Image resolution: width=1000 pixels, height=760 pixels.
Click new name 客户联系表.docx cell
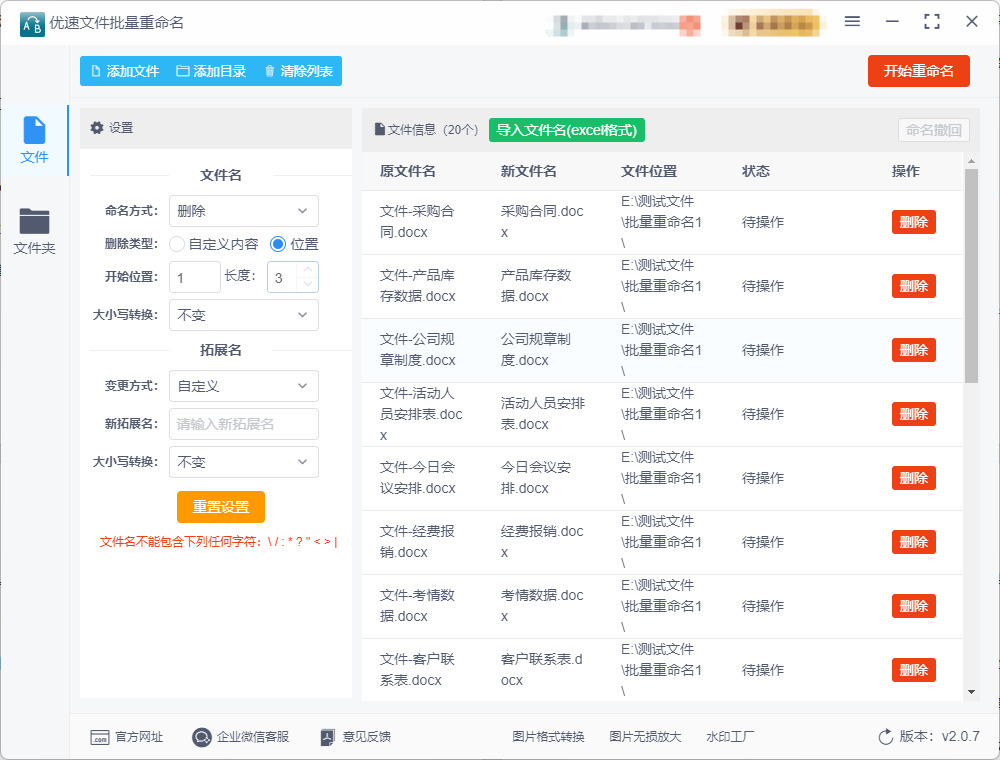pos(541,669)
